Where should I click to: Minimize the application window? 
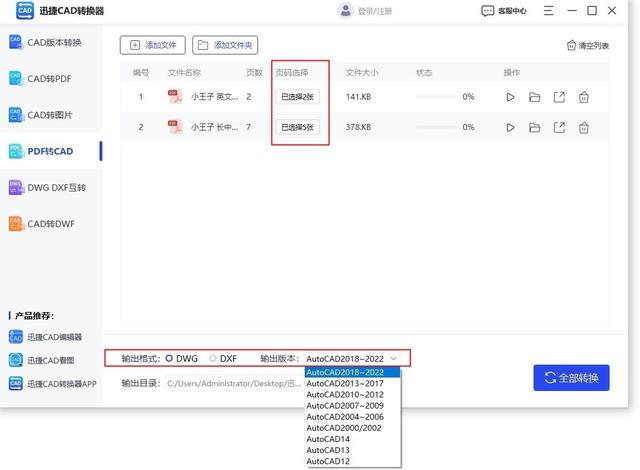[x=572, y=11]
